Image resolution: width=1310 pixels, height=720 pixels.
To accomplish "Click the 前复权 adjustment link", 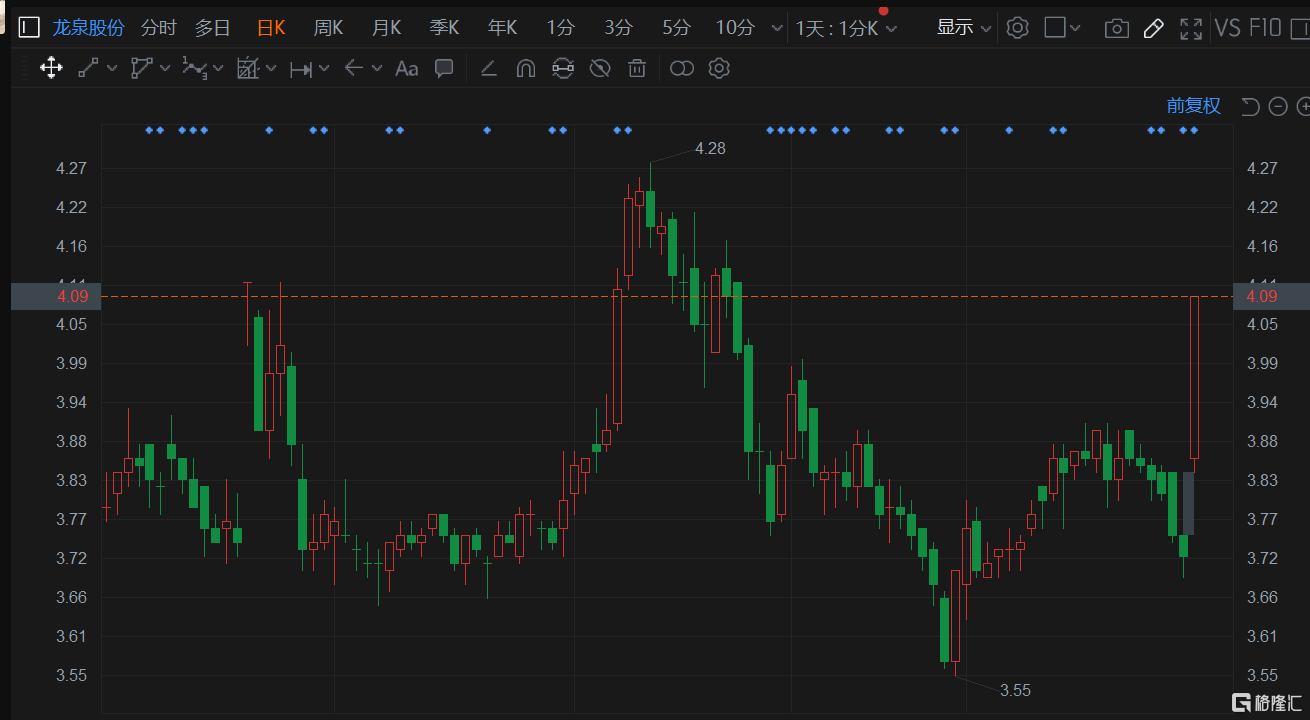I will 1194,106.
